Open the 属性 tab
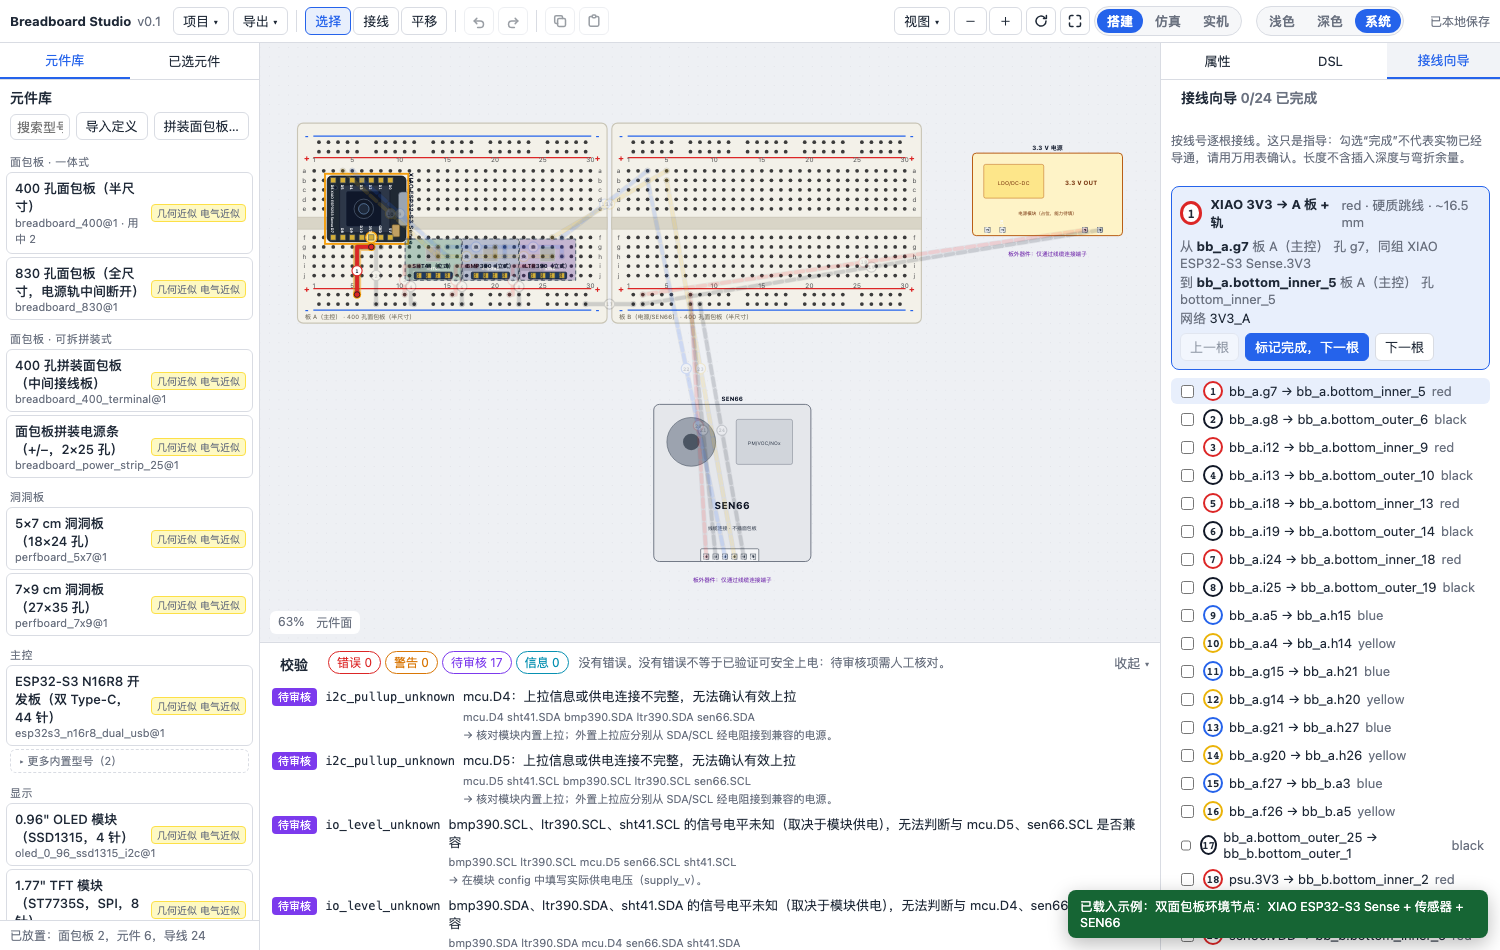1500x950 pixels. (x=1217, y=61)
